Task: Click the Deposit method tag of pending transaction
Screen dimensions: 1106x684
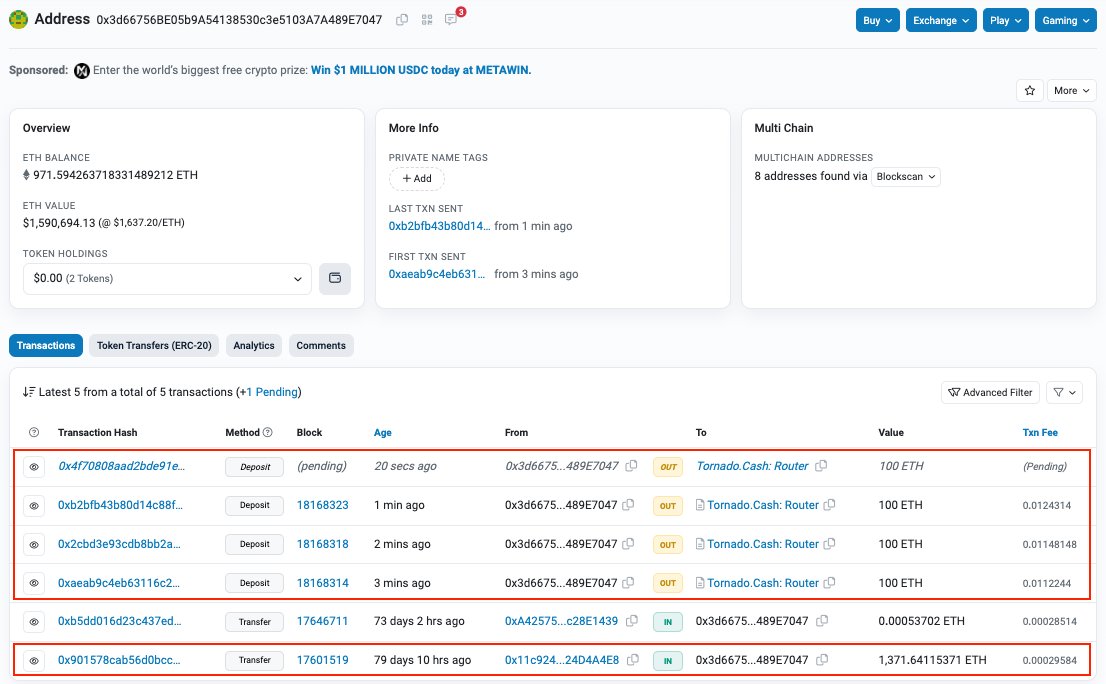Action: [x=255, y=467]
